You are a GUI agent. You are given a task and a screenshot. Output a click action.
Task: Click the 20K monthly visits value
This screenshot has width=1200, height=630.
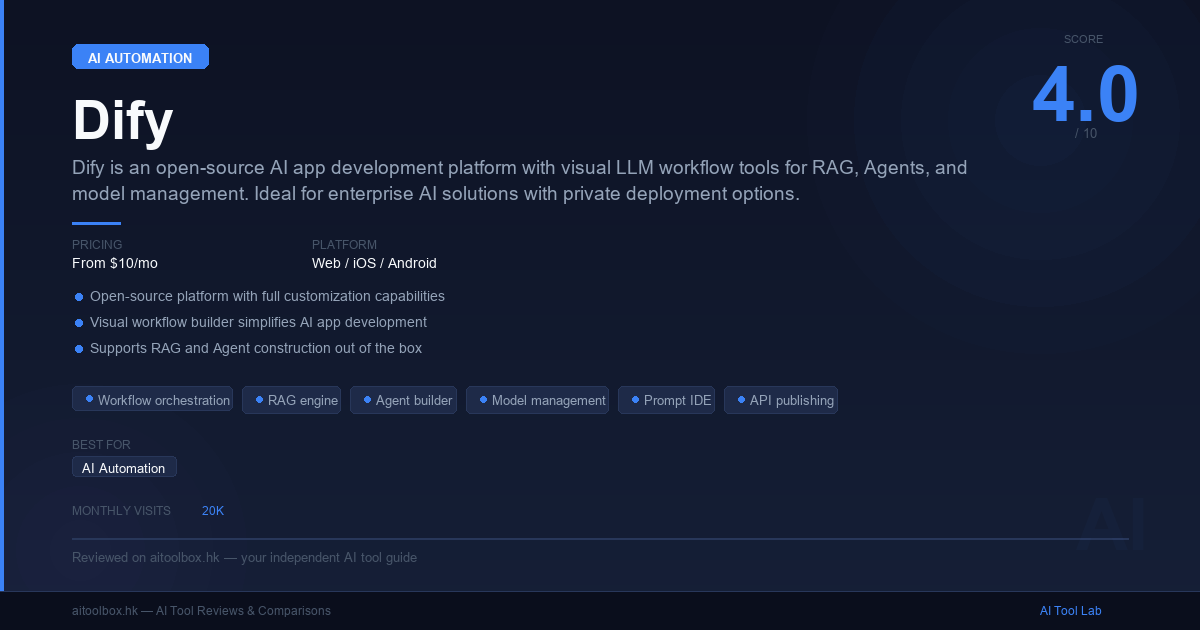pos(213,511)
